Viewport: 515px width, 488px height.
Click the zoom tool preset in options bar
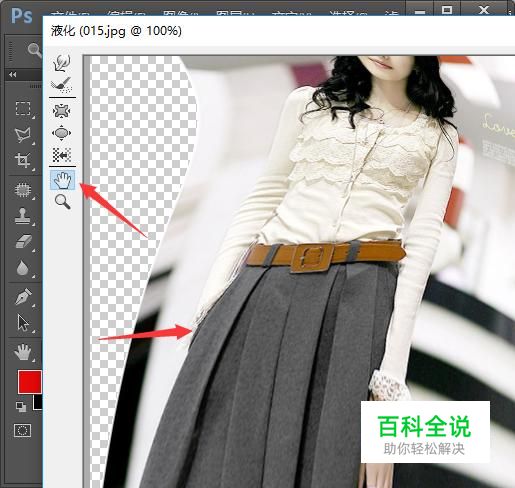pos(35,51)
